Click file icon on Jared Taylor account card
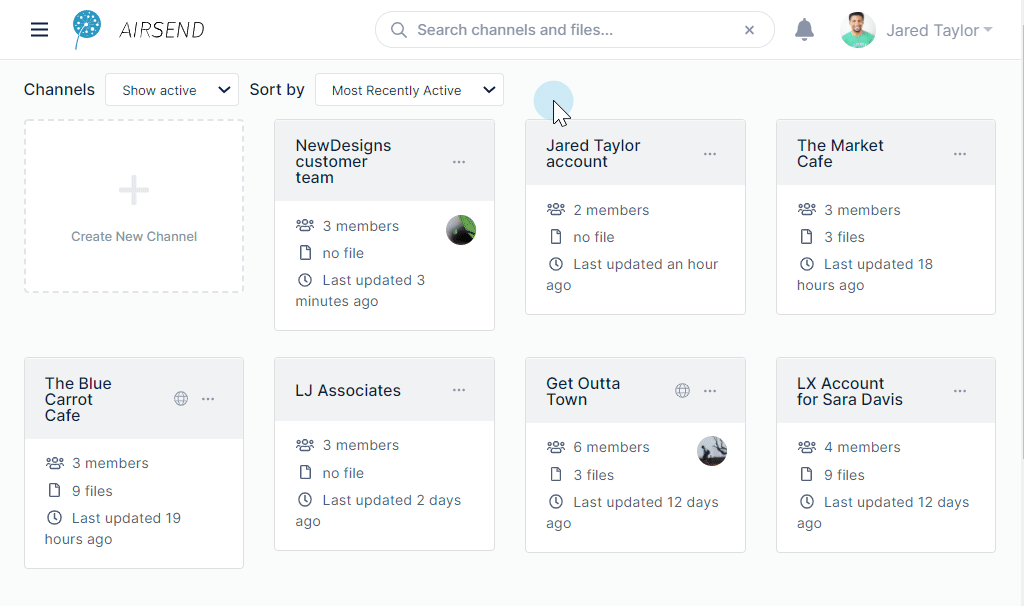 tap(556, 236)
